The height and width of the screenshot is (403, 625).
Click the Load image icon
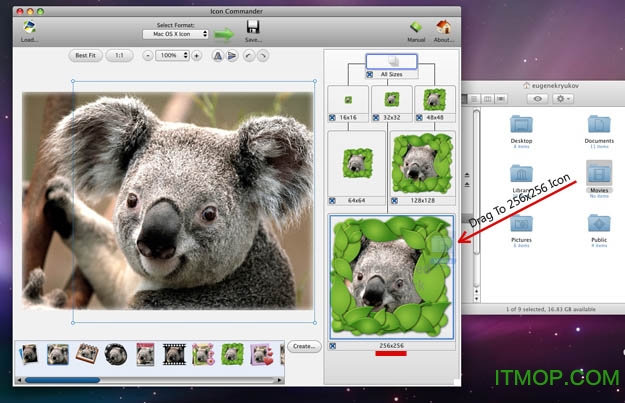[x=29, y=28]
